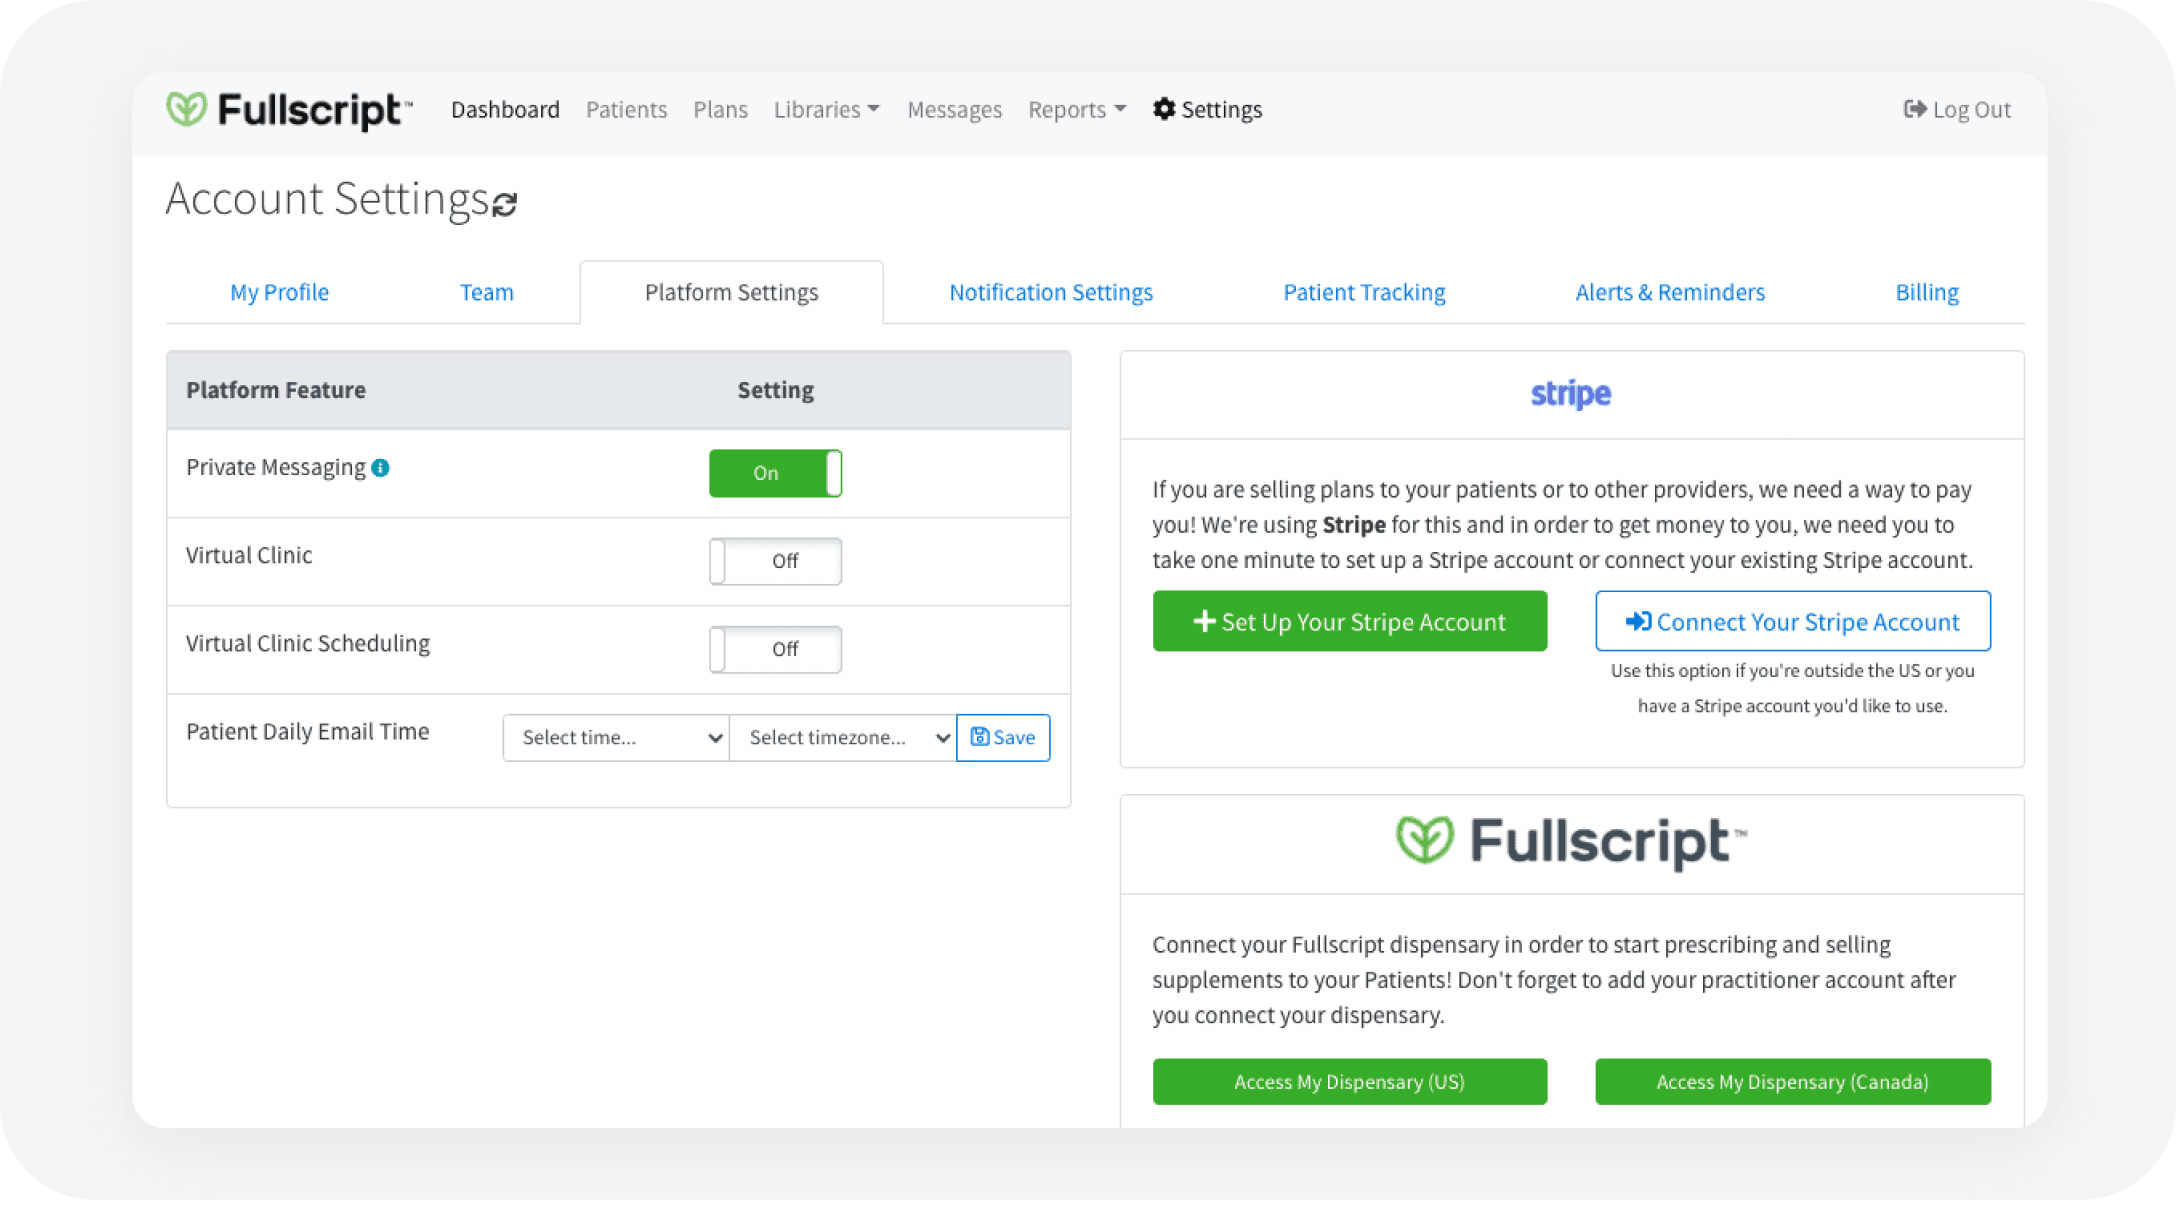Viewport: 2176px width, 1224px height.
Task: Turn off the Private Messaging toggle
Action: (775, 473)
